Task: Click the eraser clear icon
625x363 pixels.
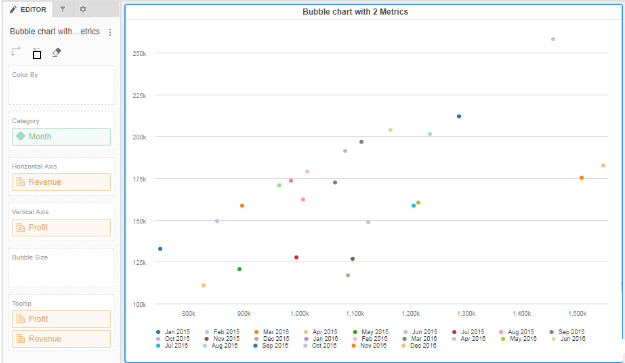Action: [x=57, y=53]
